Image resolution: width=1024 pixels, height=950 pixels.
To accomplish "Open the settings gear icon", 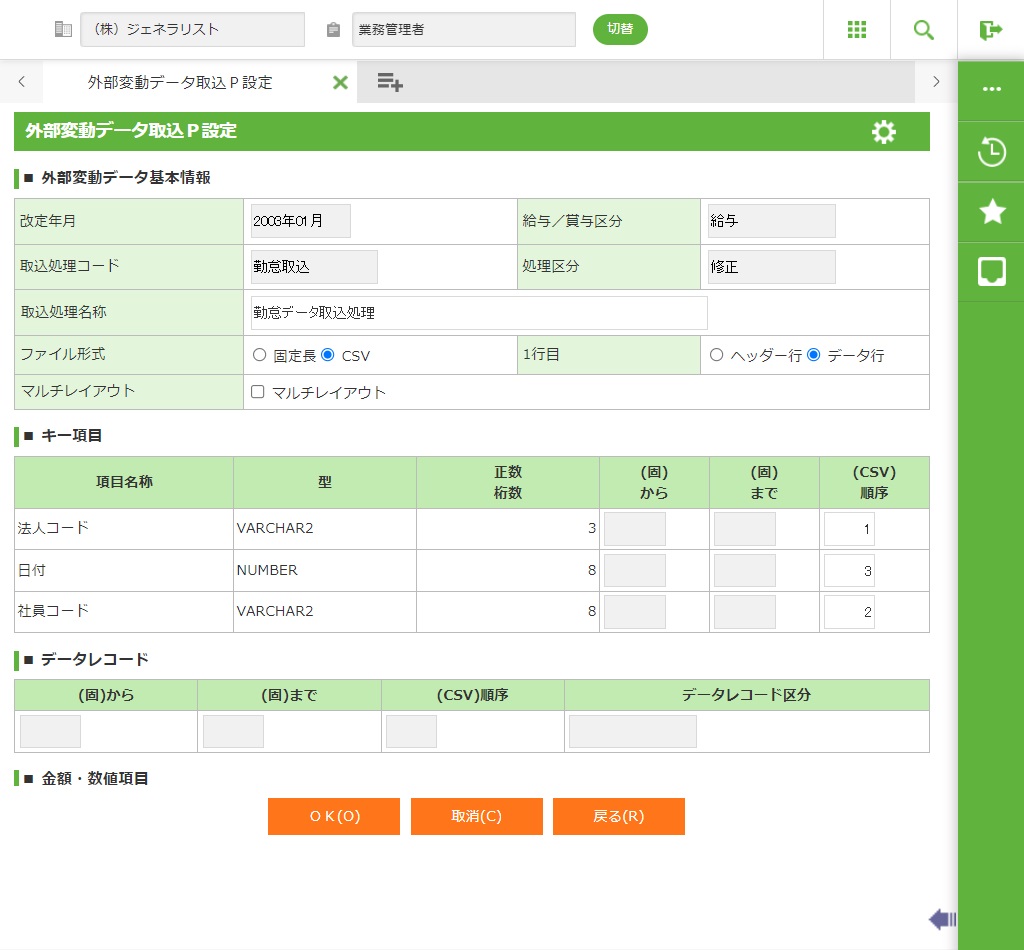I will coord(883,132).
